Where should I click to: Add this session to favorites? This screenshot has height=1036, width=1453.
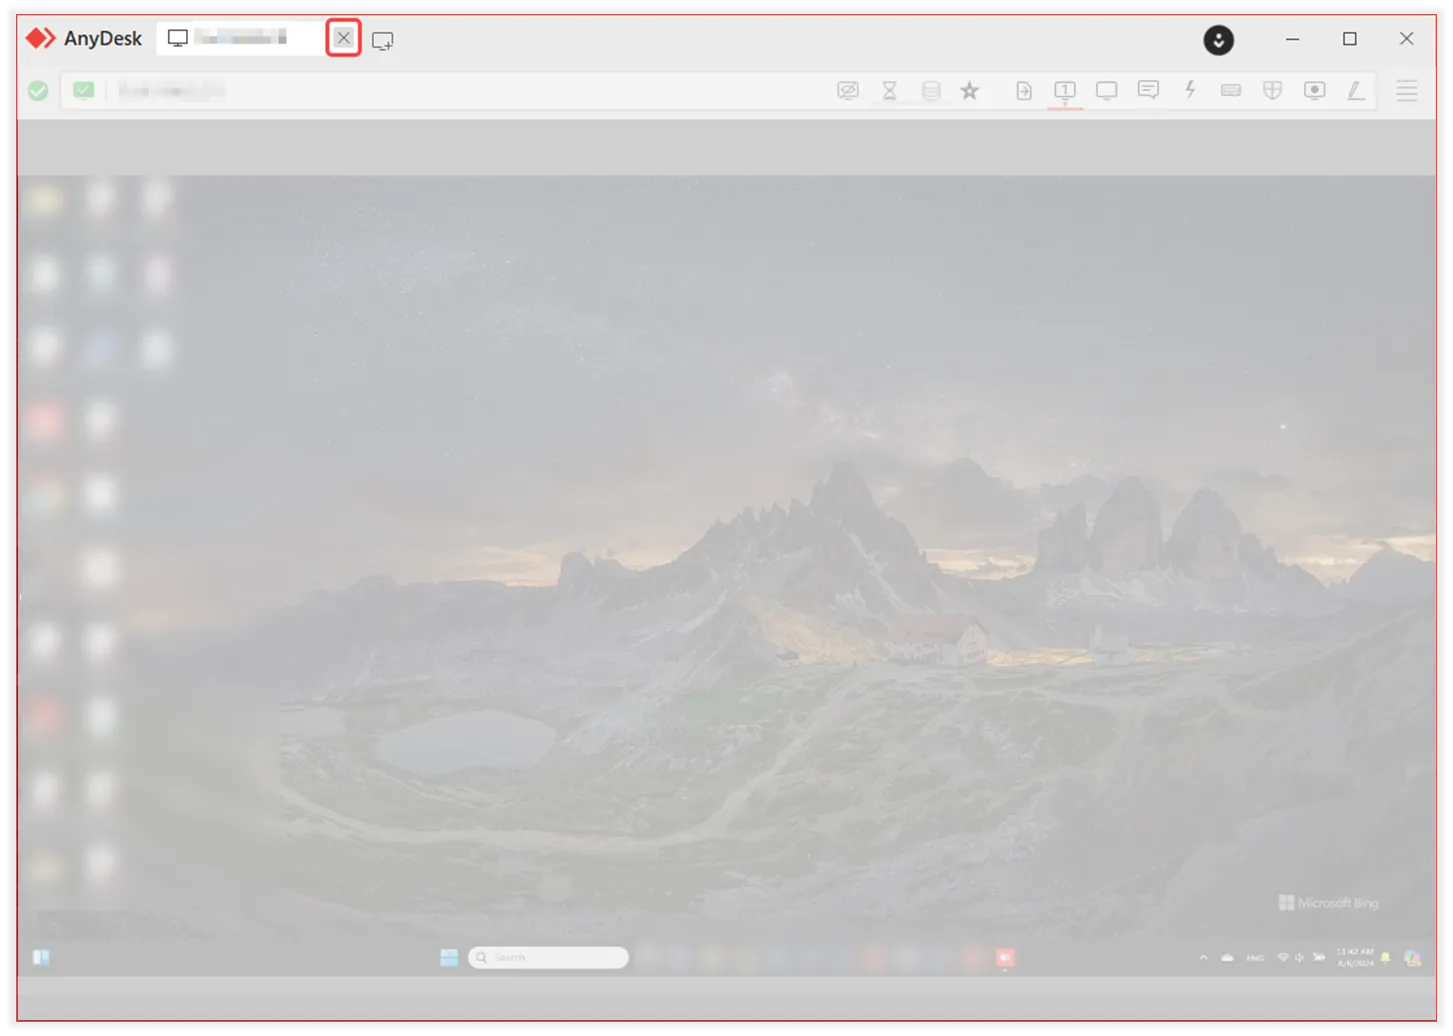969,90
